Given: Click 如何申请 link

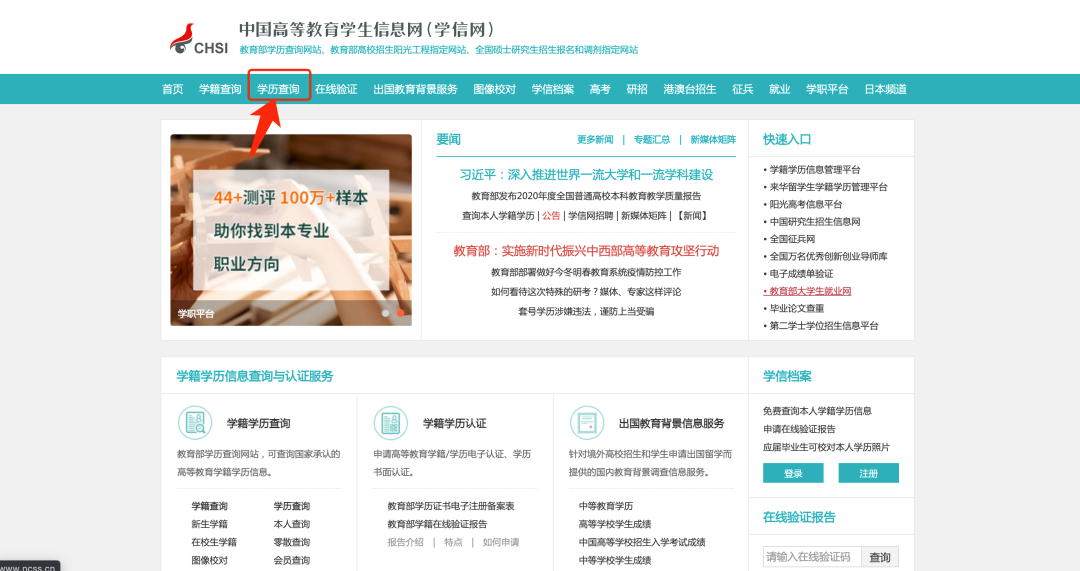Looking at the screenshot, I should coord(501,542).
